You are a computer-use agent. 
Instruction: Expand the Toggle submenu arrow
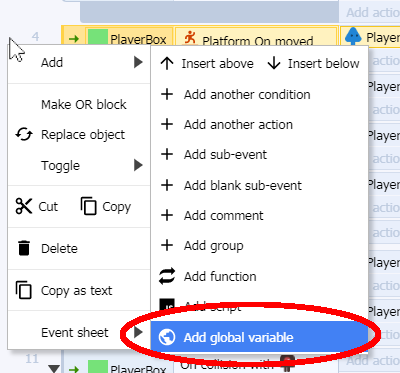pos(138,165)
